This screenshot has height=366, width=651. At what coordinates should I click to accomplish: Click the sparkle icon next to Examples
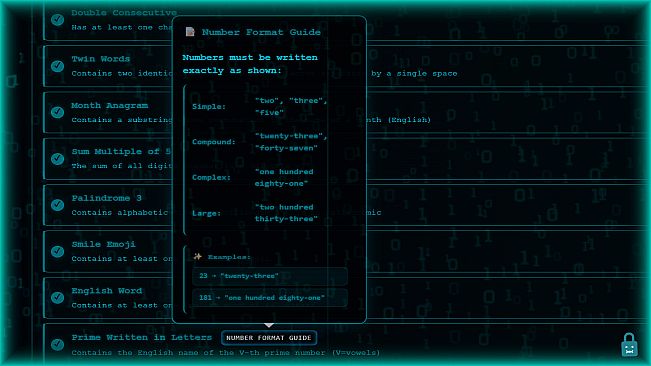198,256
